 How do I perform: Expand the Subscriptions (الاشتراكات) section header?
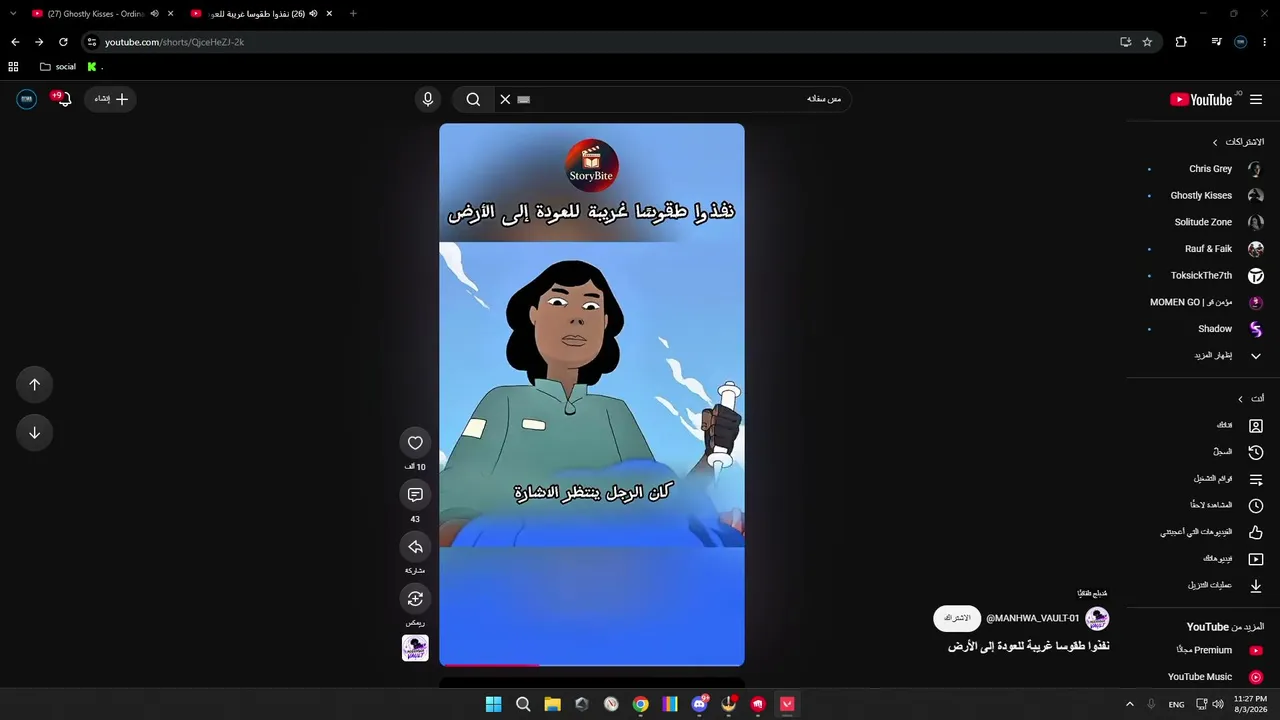point(1238,142)
